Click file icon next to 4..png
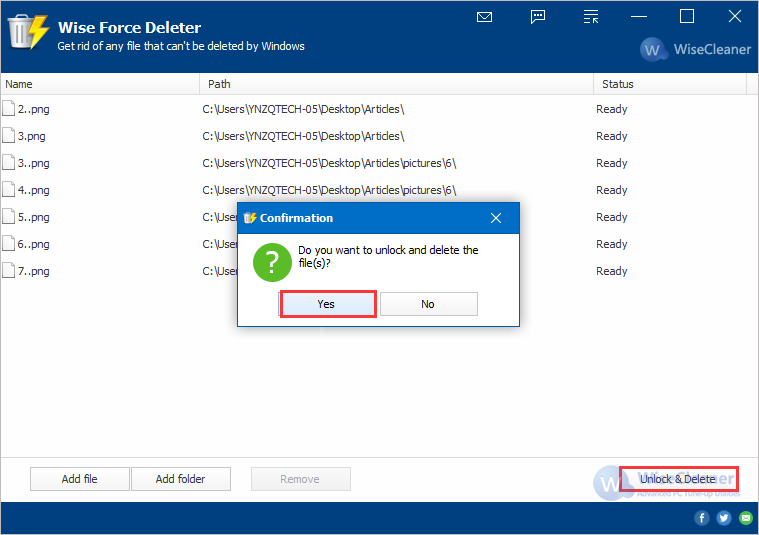 9,190
